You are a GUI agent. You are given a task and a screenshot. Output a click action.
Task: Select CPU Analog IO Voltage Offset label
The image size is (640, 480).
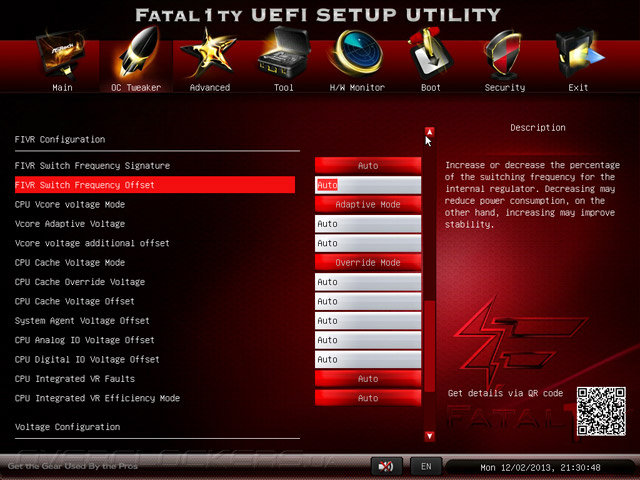tap(85, 340)
